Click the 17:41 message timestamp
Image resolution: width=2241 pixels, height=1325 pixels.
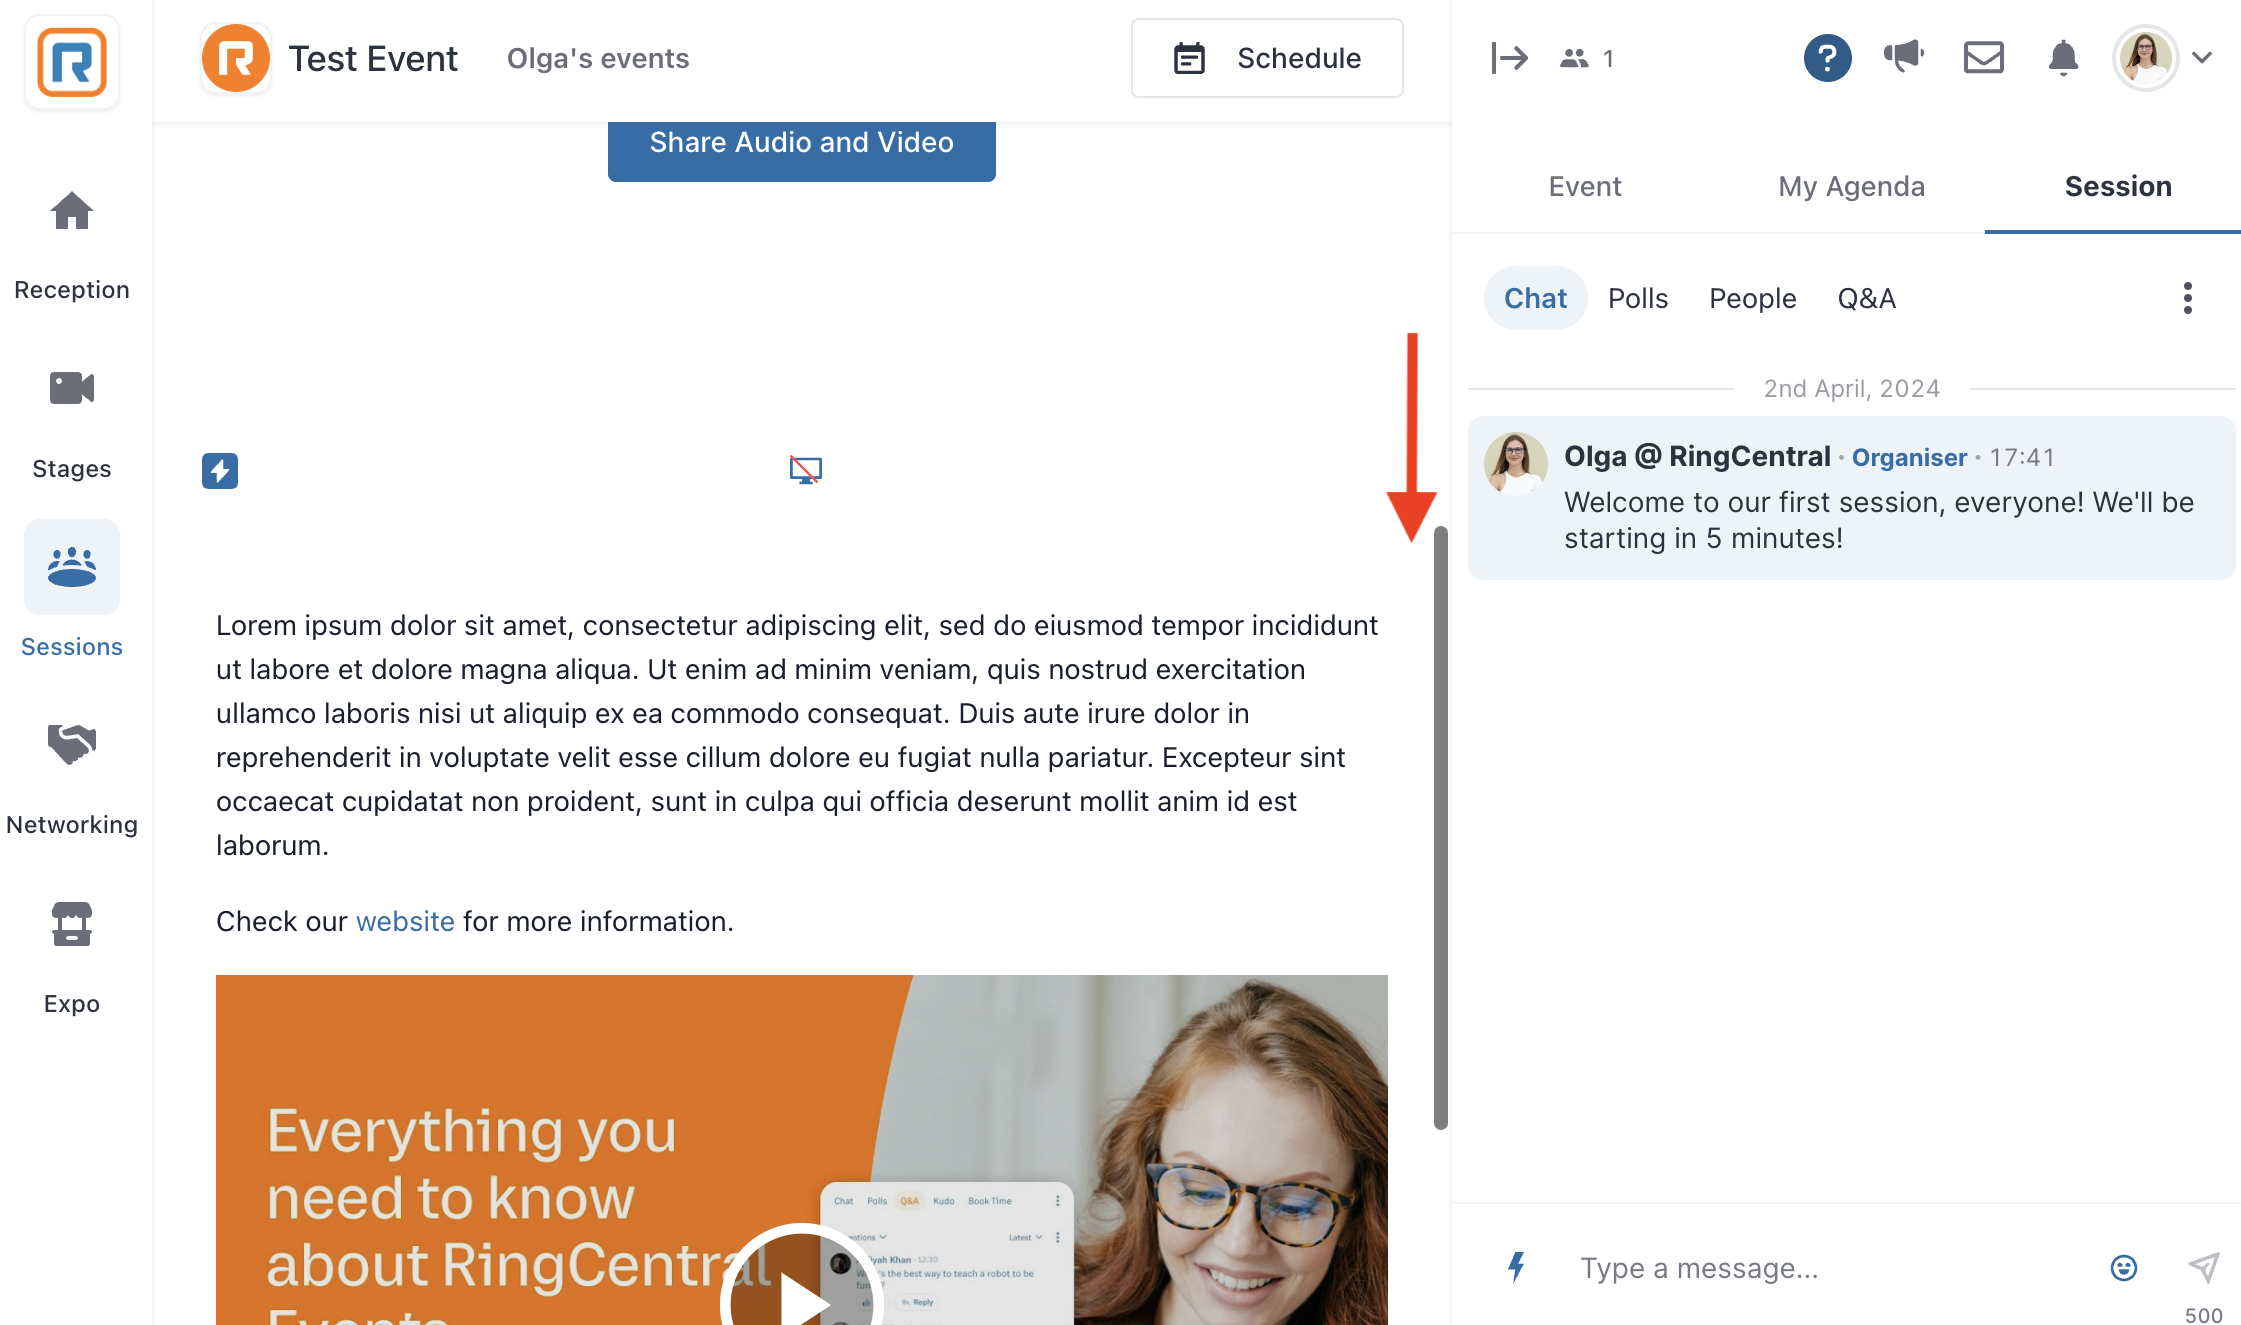pyautogui.click(x=2022, y=458)
